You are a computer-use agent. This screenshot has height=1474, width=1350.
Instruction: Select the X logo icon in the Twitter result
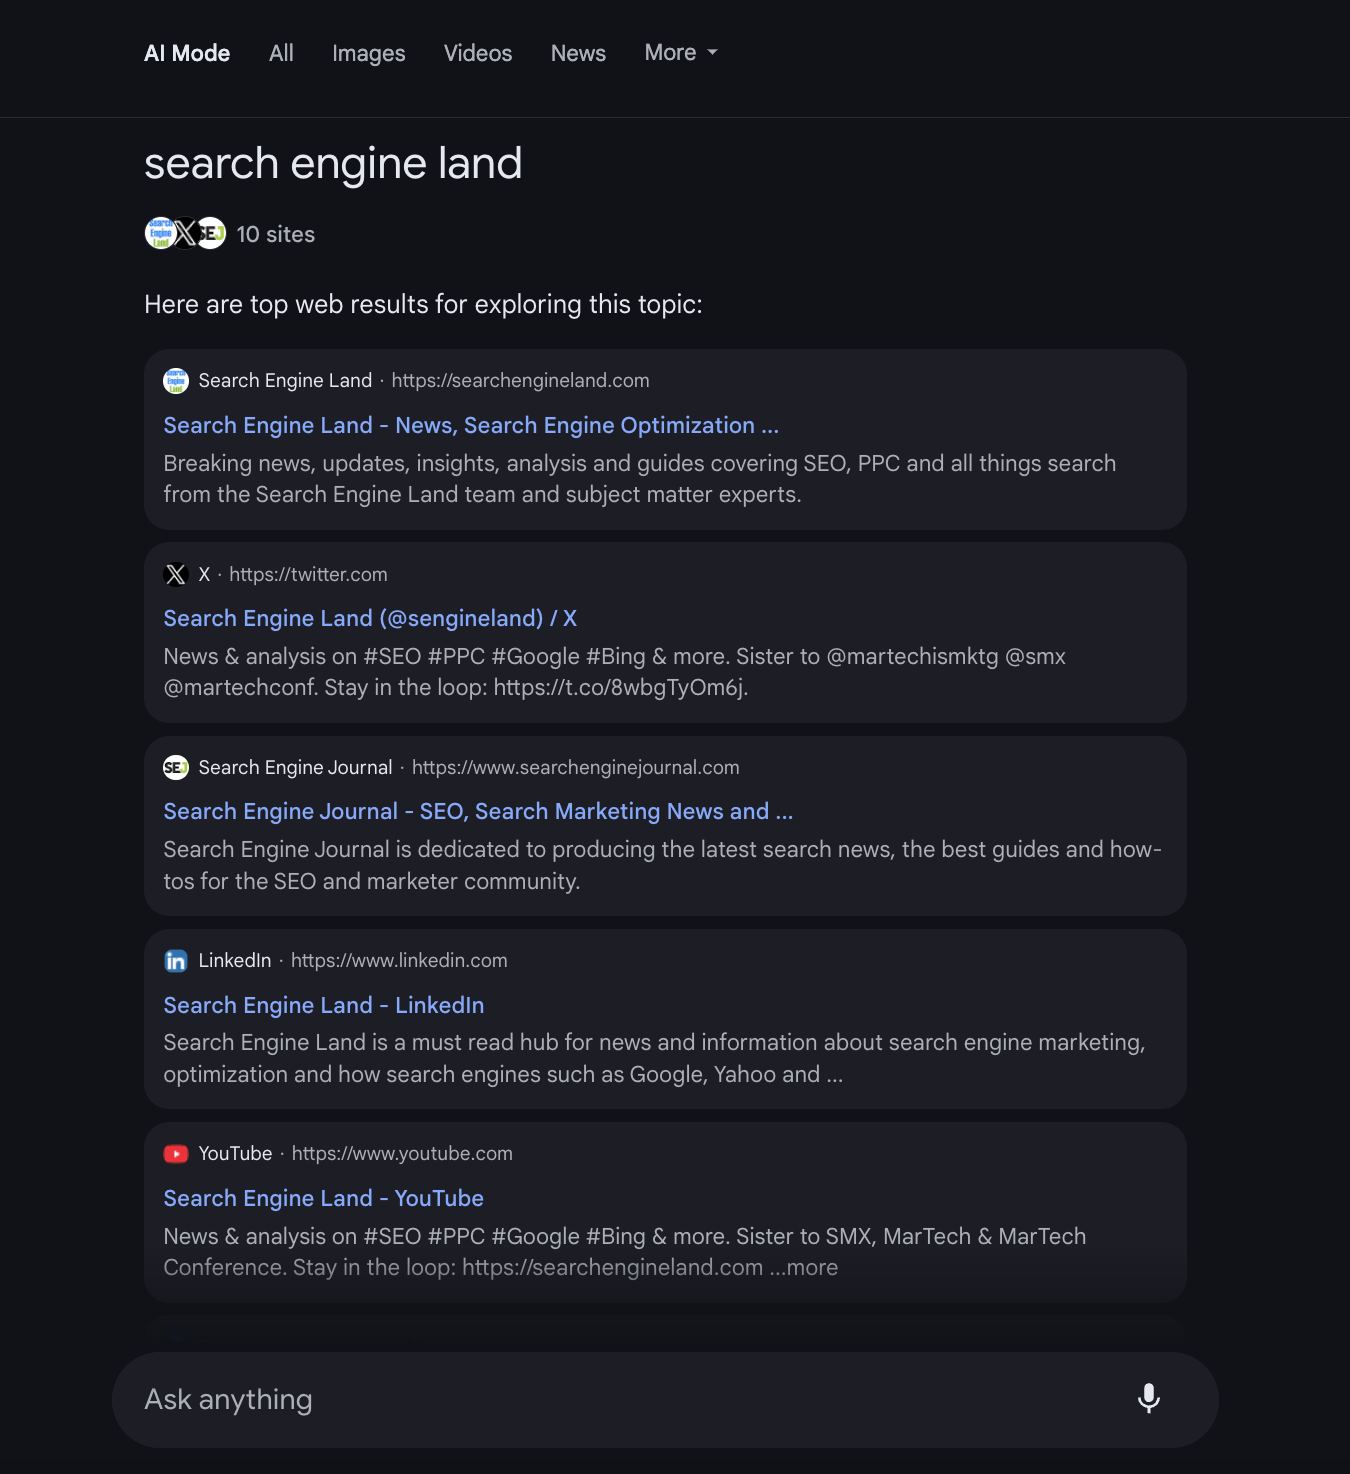[175, 574]
